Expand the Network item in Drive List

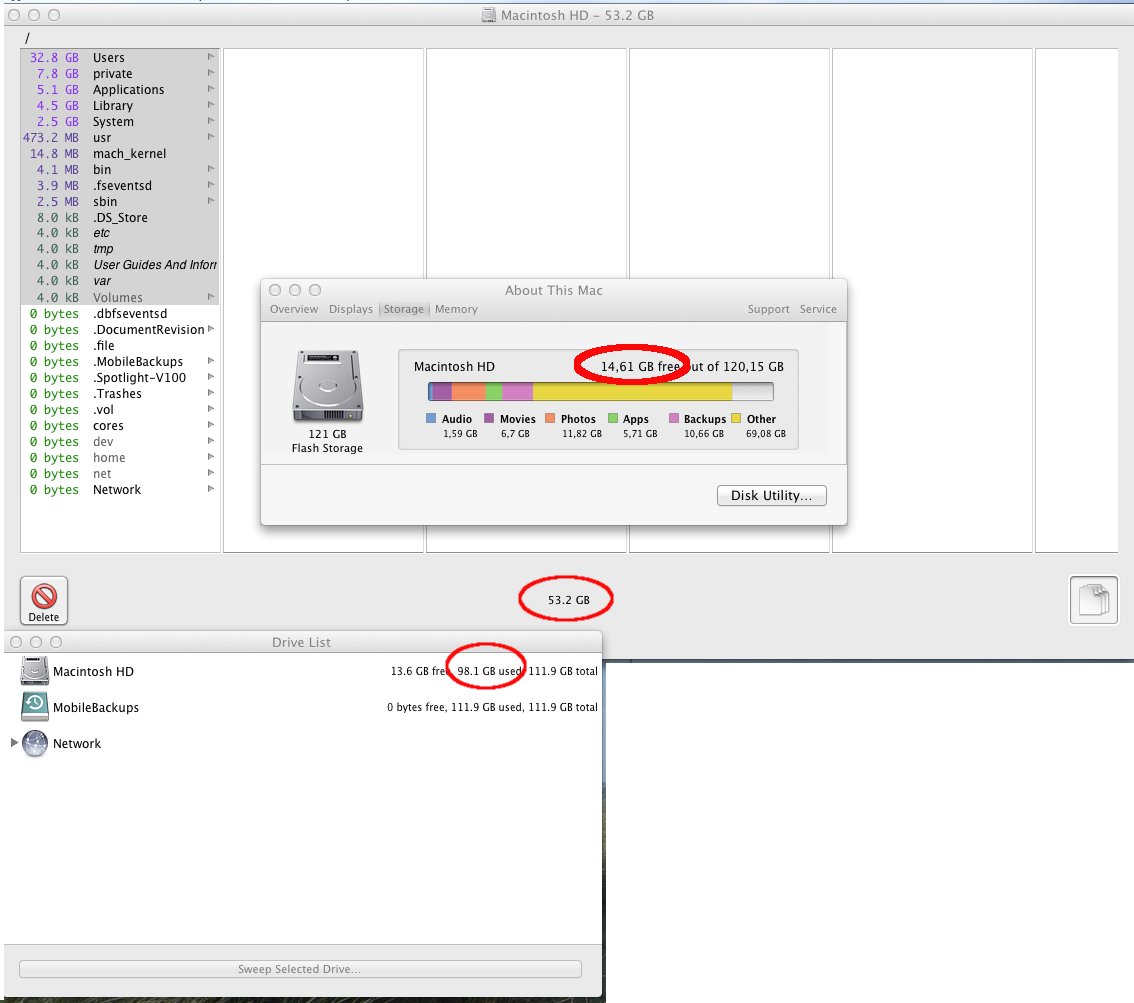pyautogui.click(x=14, y=743)
